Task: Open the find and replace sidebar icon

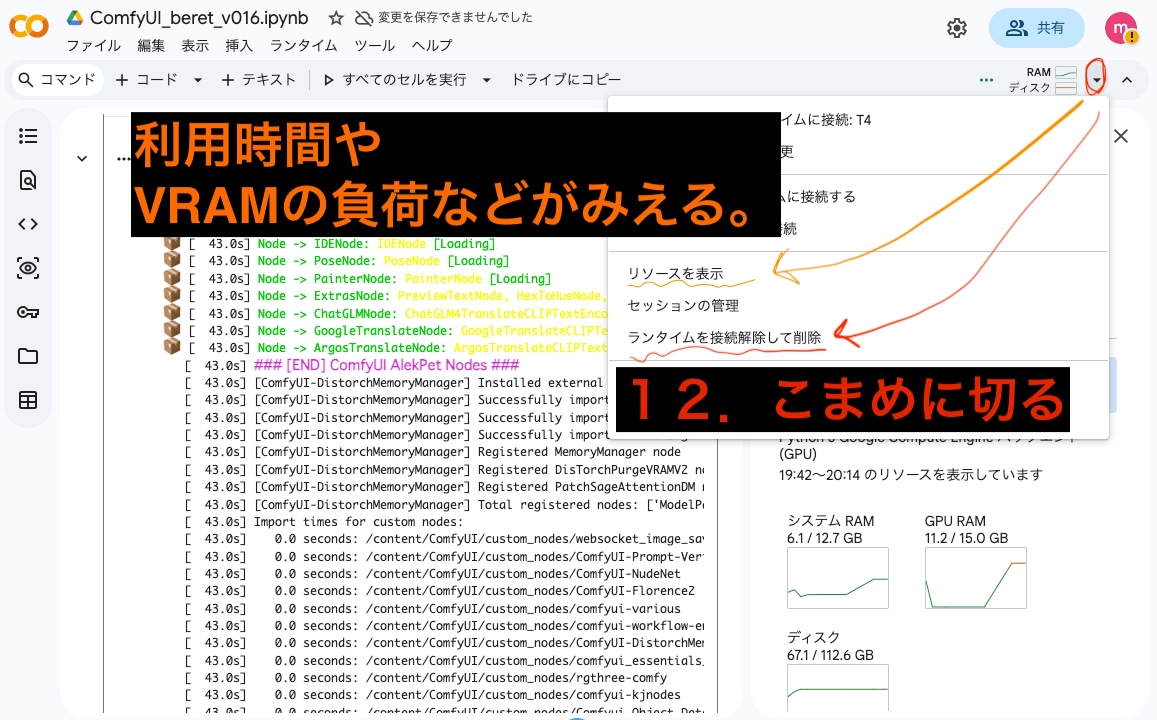Action: point(28,180)
